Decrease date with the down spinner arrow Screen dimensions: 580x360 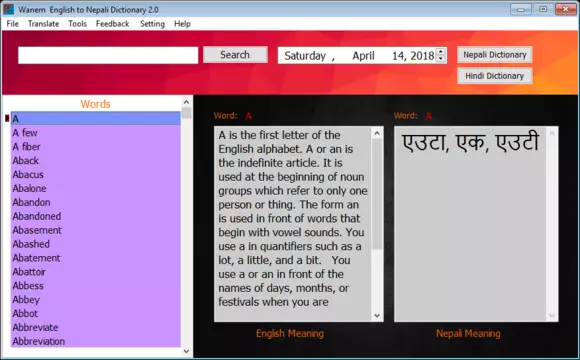click(440, 58)
